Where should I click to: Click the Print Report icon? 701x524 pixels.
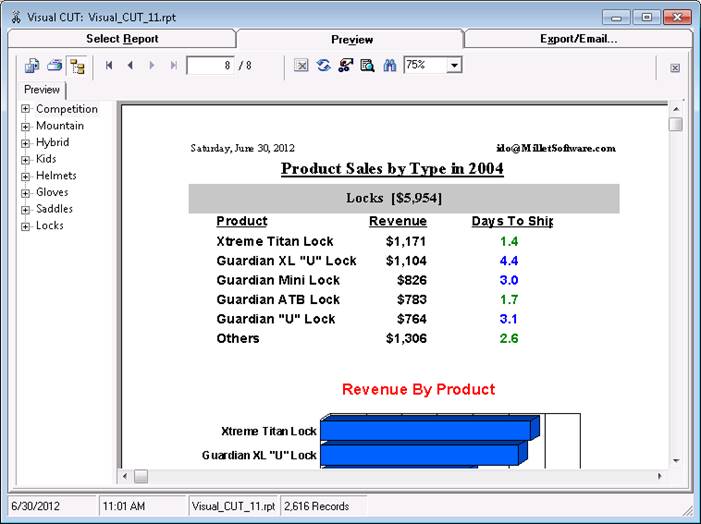coord(55,65)
